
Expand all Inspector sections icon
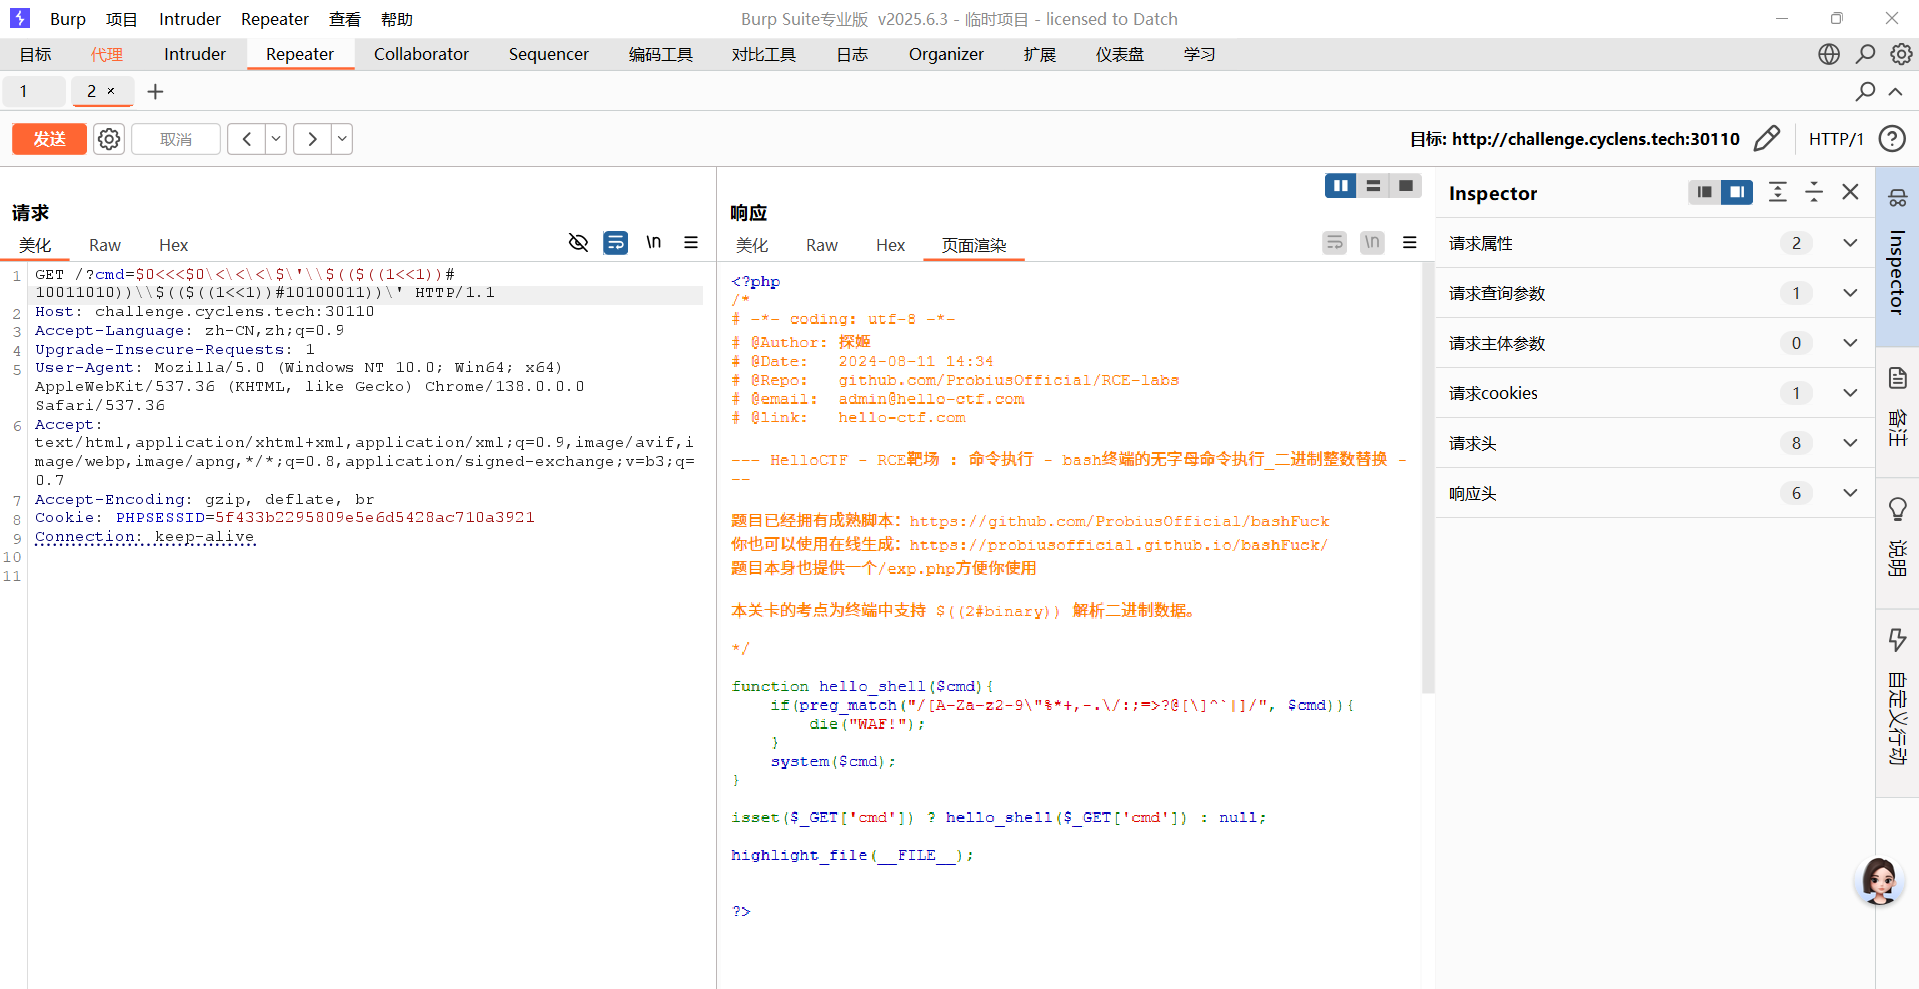[1777, 192]
